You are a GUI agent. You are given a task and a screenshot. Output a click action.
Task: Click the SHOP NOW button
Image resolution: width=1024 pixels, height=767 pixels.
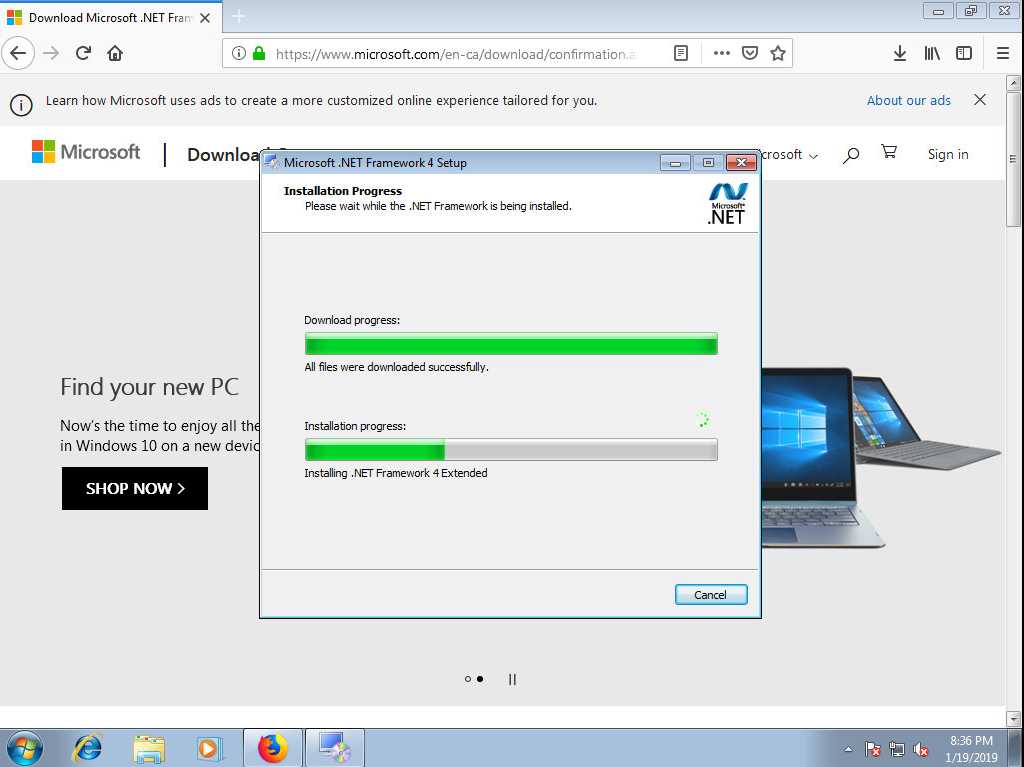point(135,489)
